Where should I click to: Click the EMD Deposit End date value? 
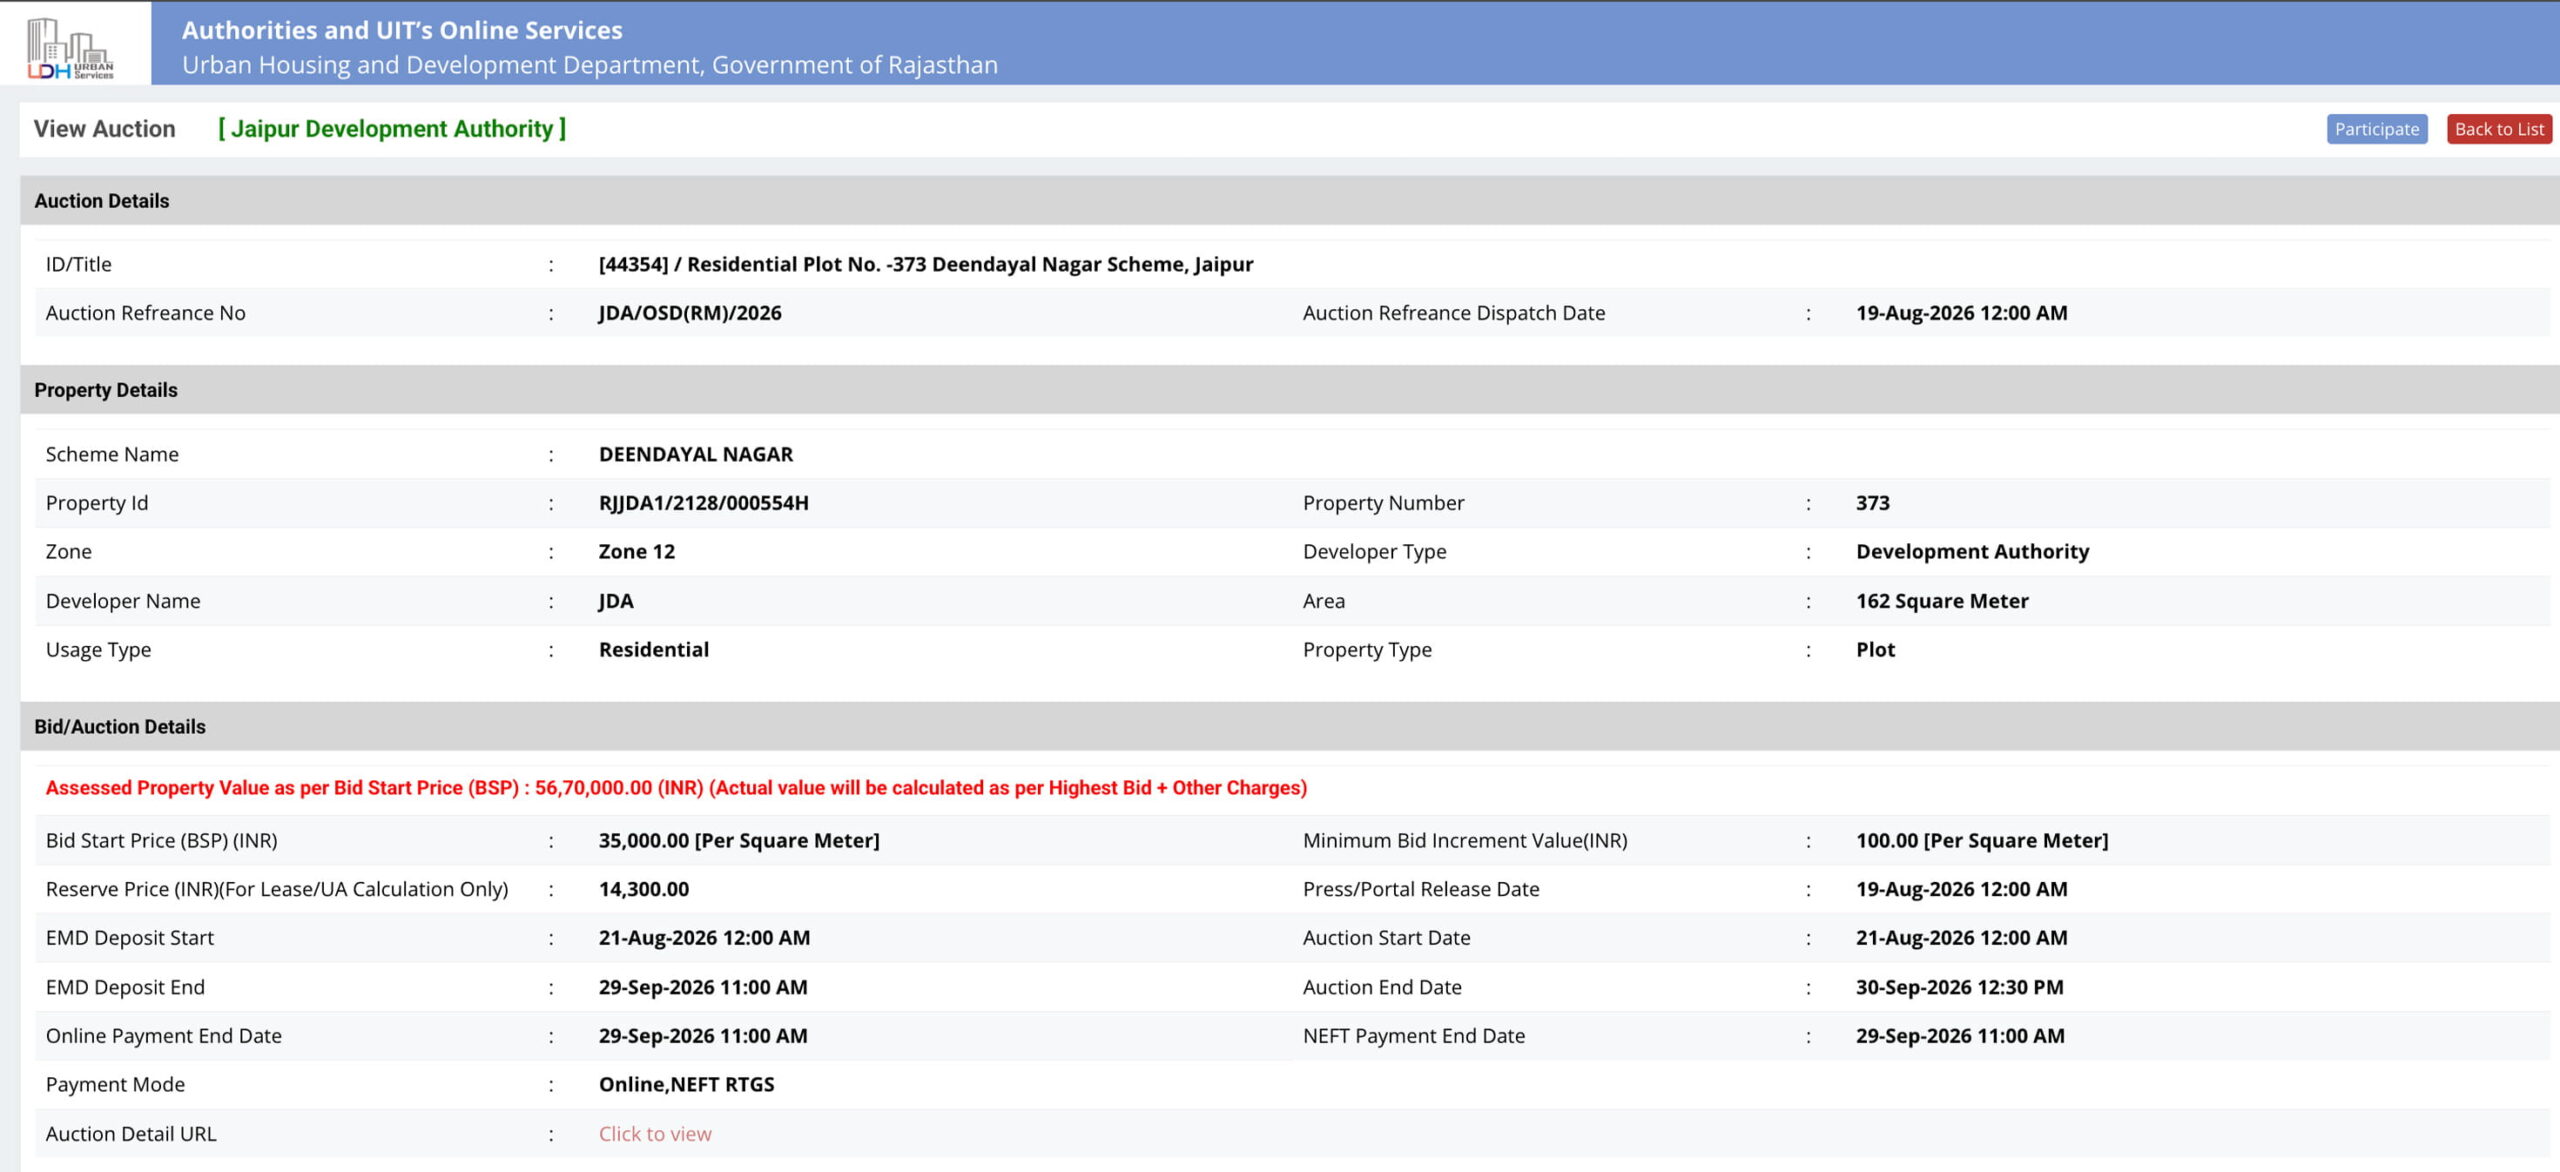(x=703, y=987)
